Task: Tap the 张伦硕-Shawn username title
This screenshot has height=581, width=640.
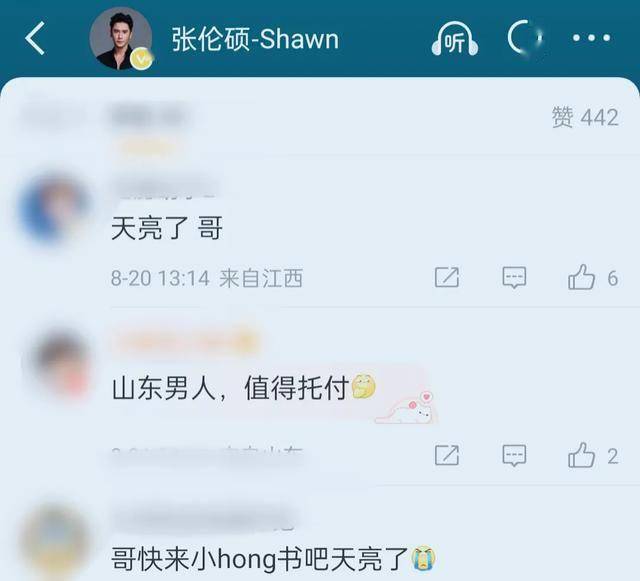Action: click(255, 40)
